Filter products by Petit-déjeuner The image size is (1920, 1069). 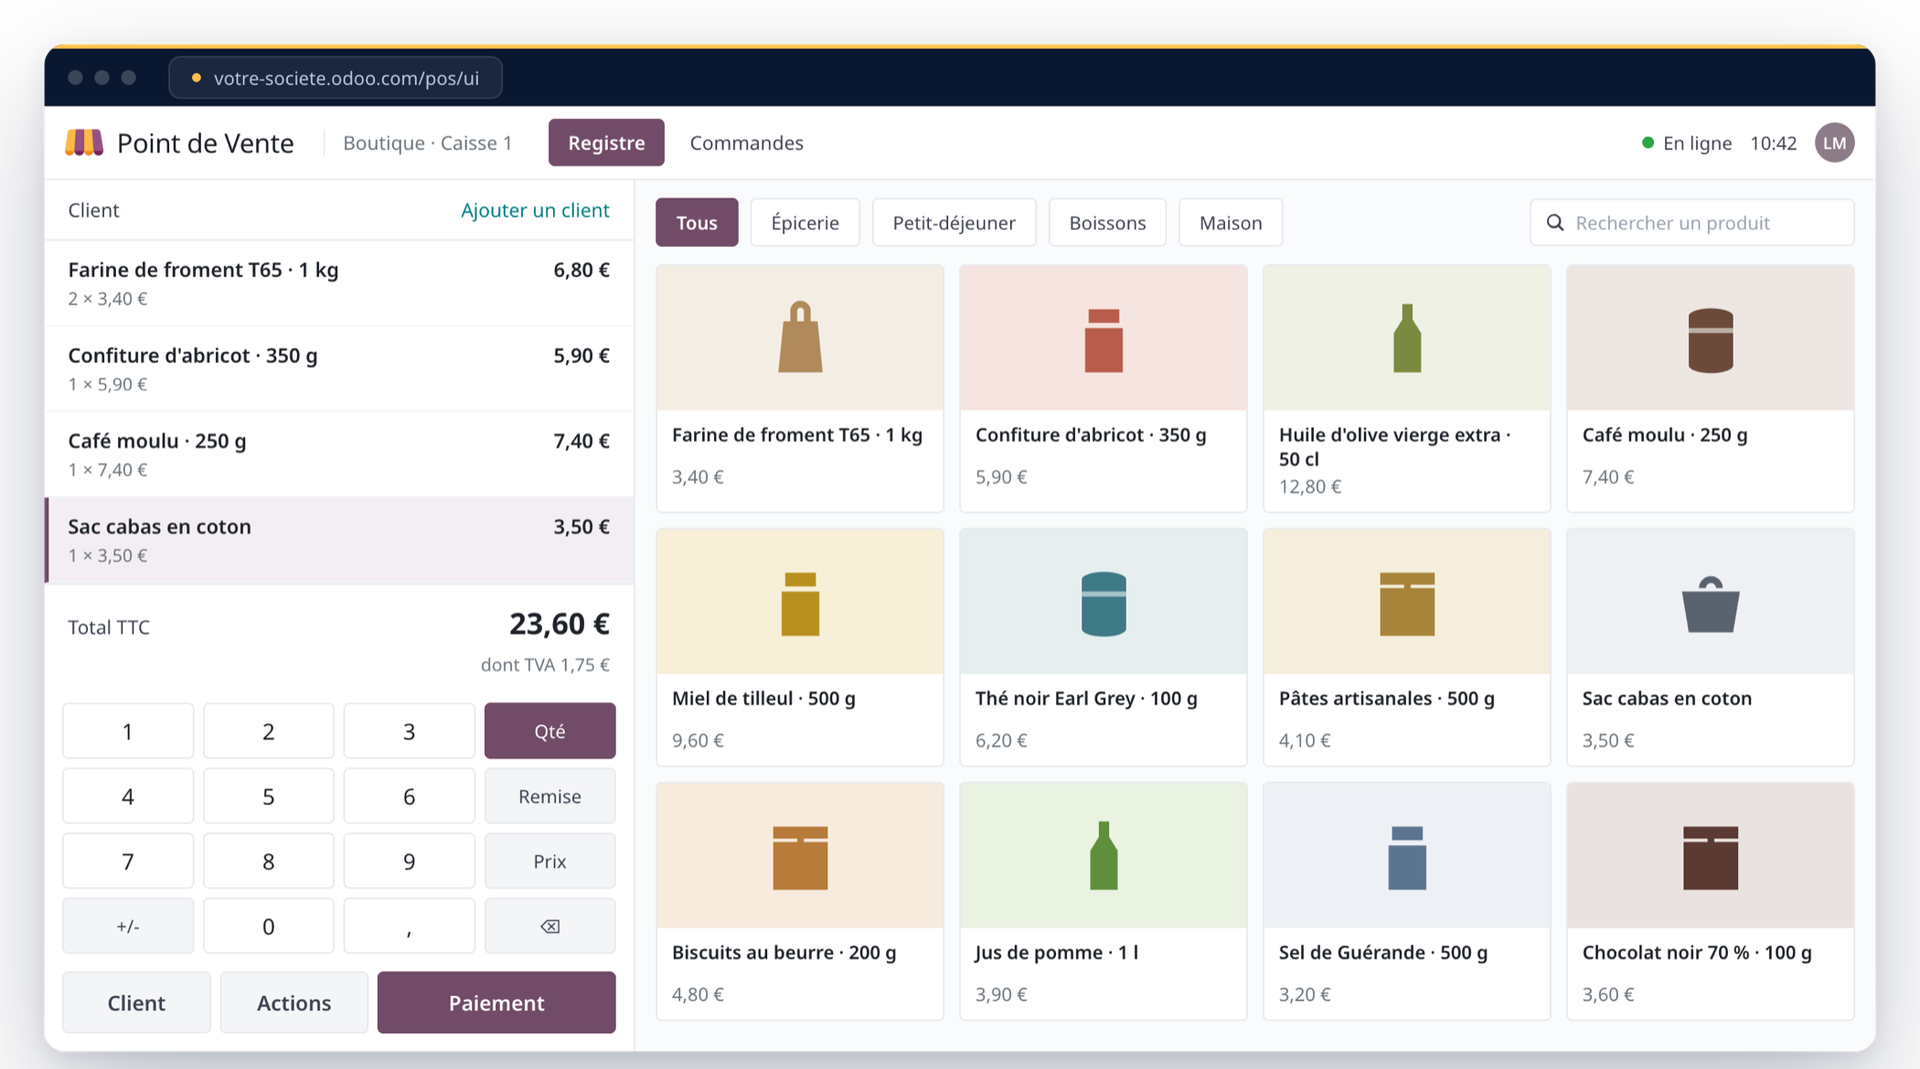954,222
